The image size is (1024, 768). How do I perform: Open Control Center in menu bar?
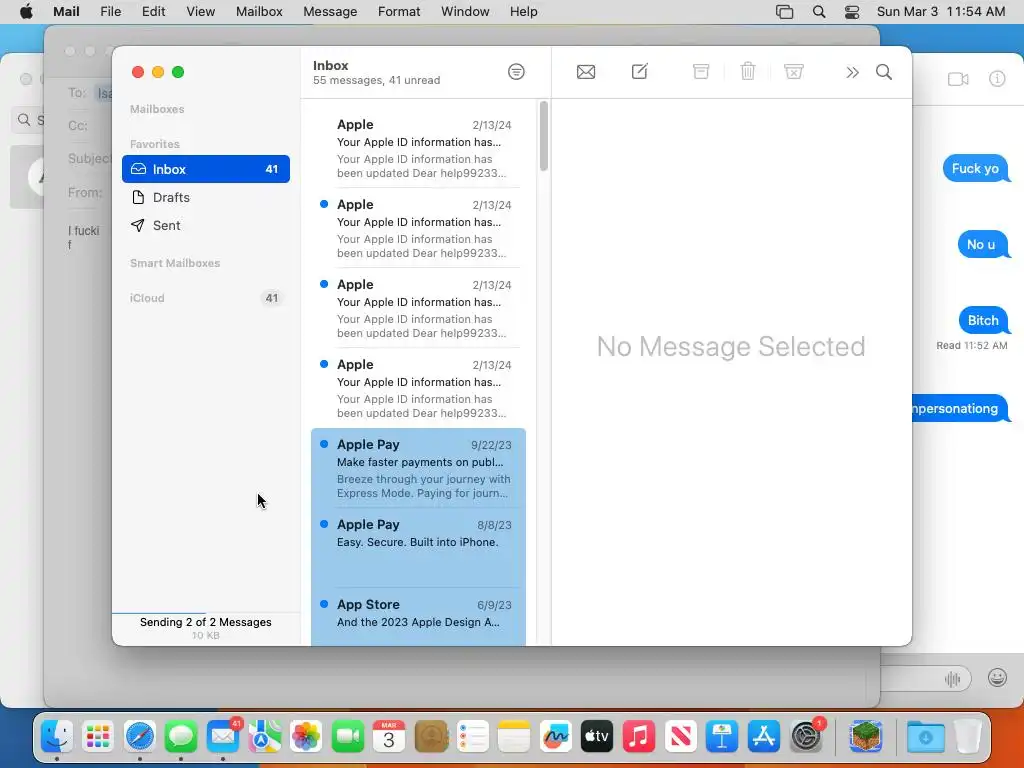click(x=852, y=12)
